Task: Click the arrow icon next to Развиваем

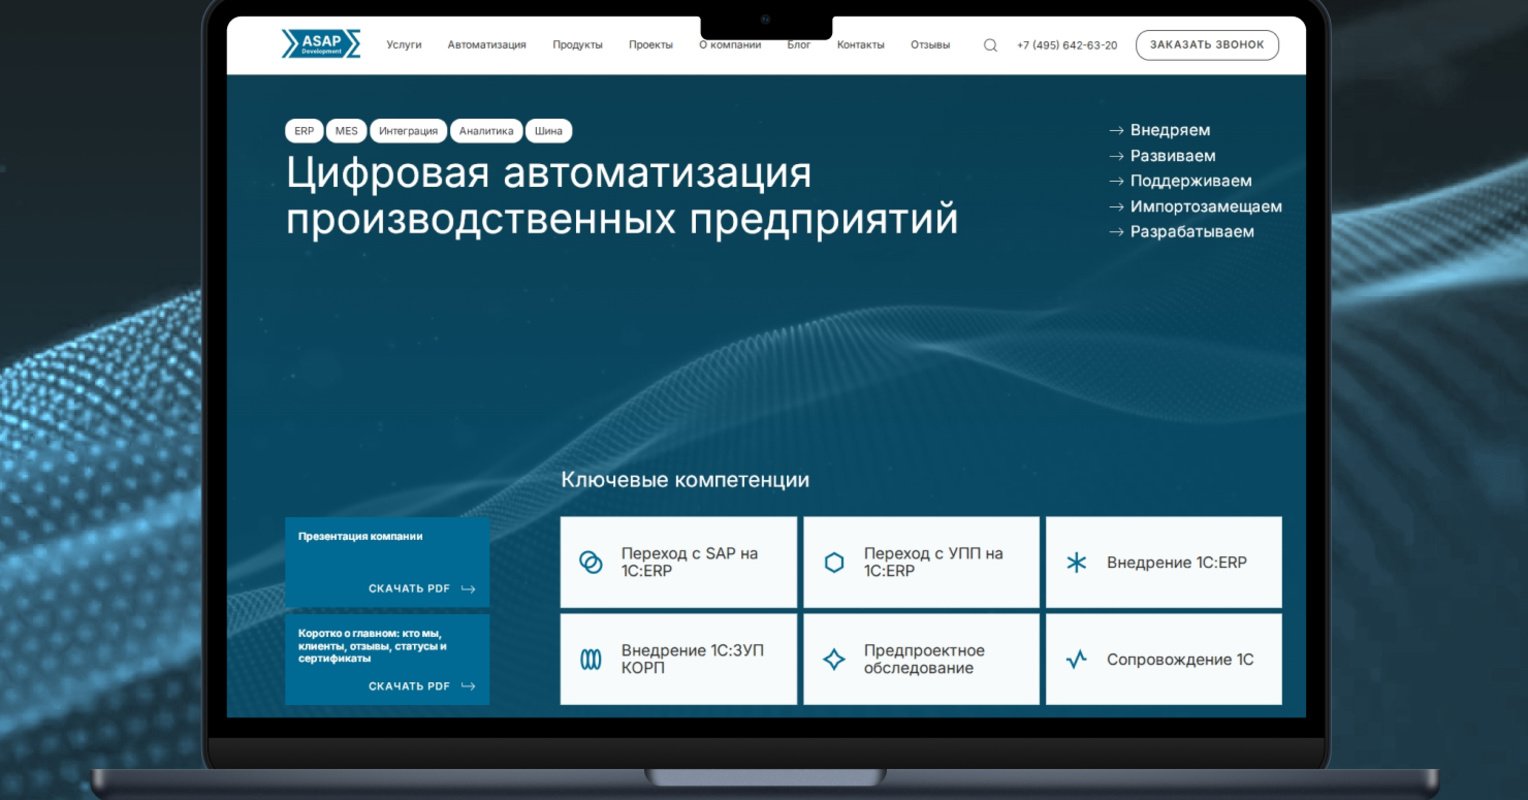Action: pos(1116,156)
